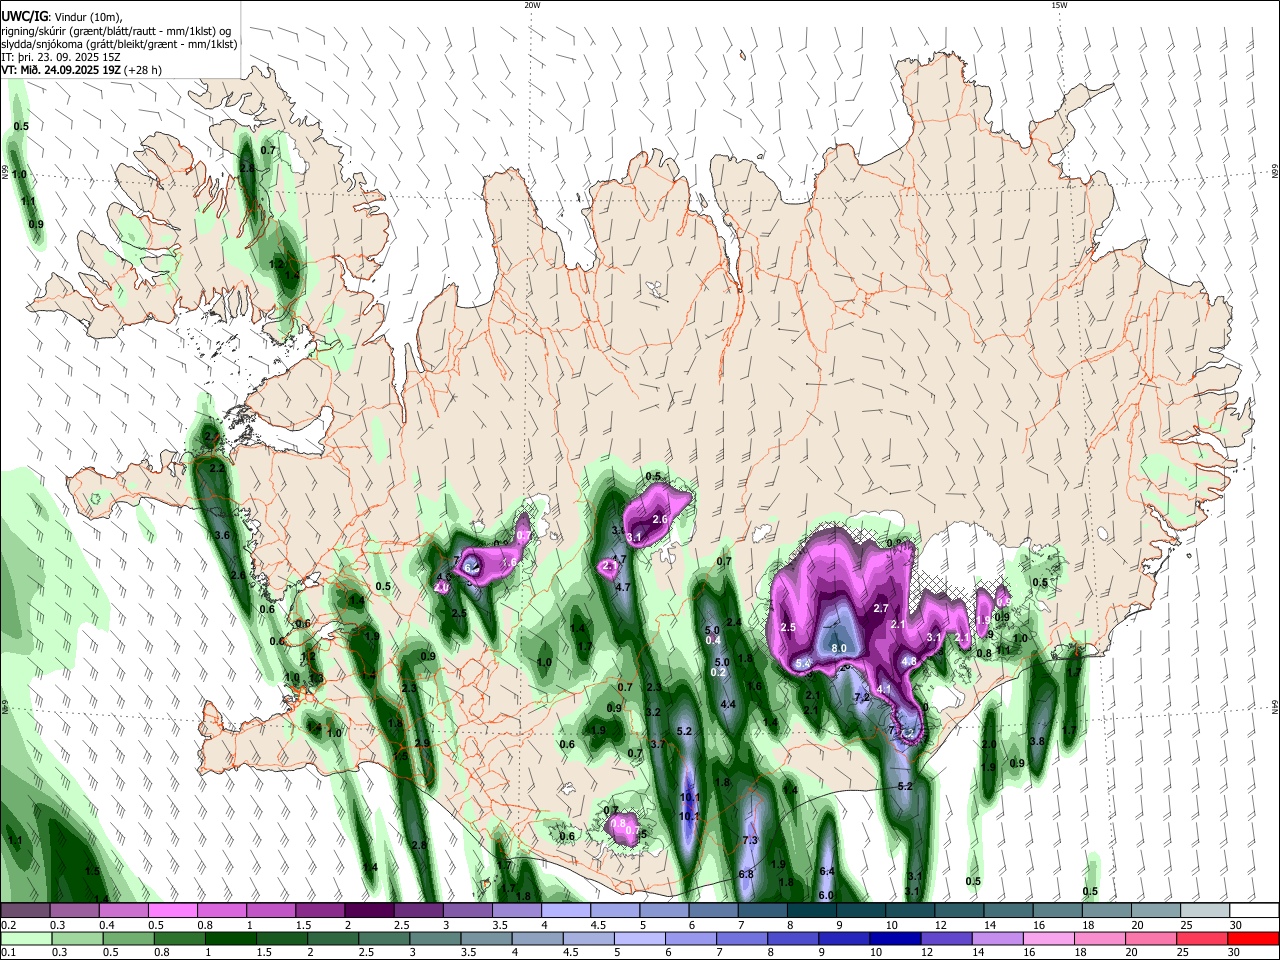Click the "4.8" snow value on the glacier
This screenshot has height=960, width=1280.
909,662
